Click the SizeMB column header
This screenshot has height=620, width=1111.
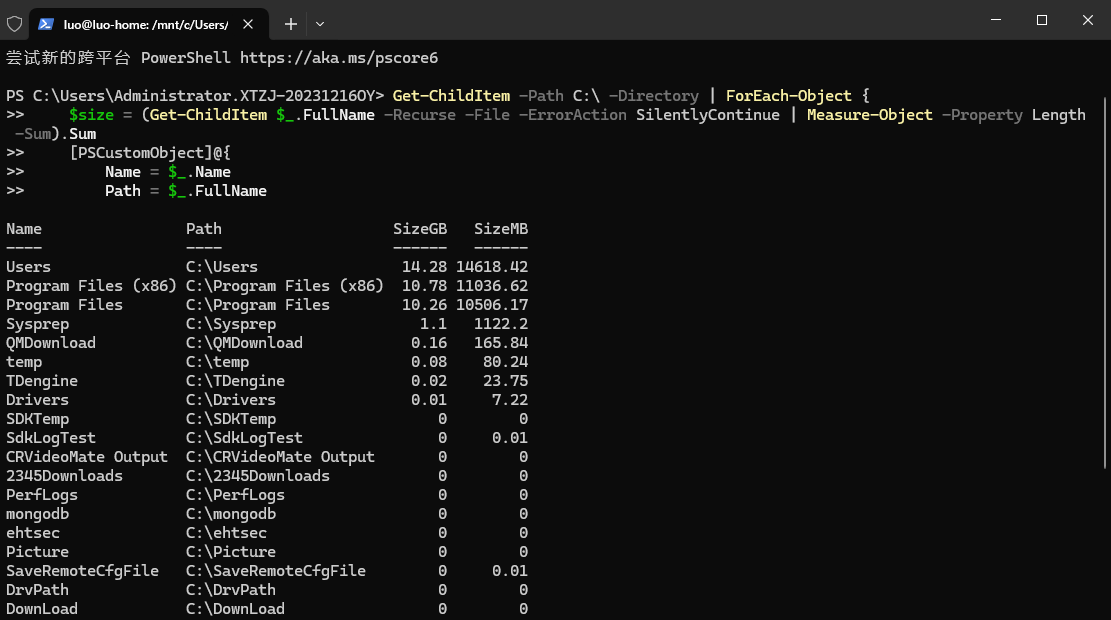[501, 229]
